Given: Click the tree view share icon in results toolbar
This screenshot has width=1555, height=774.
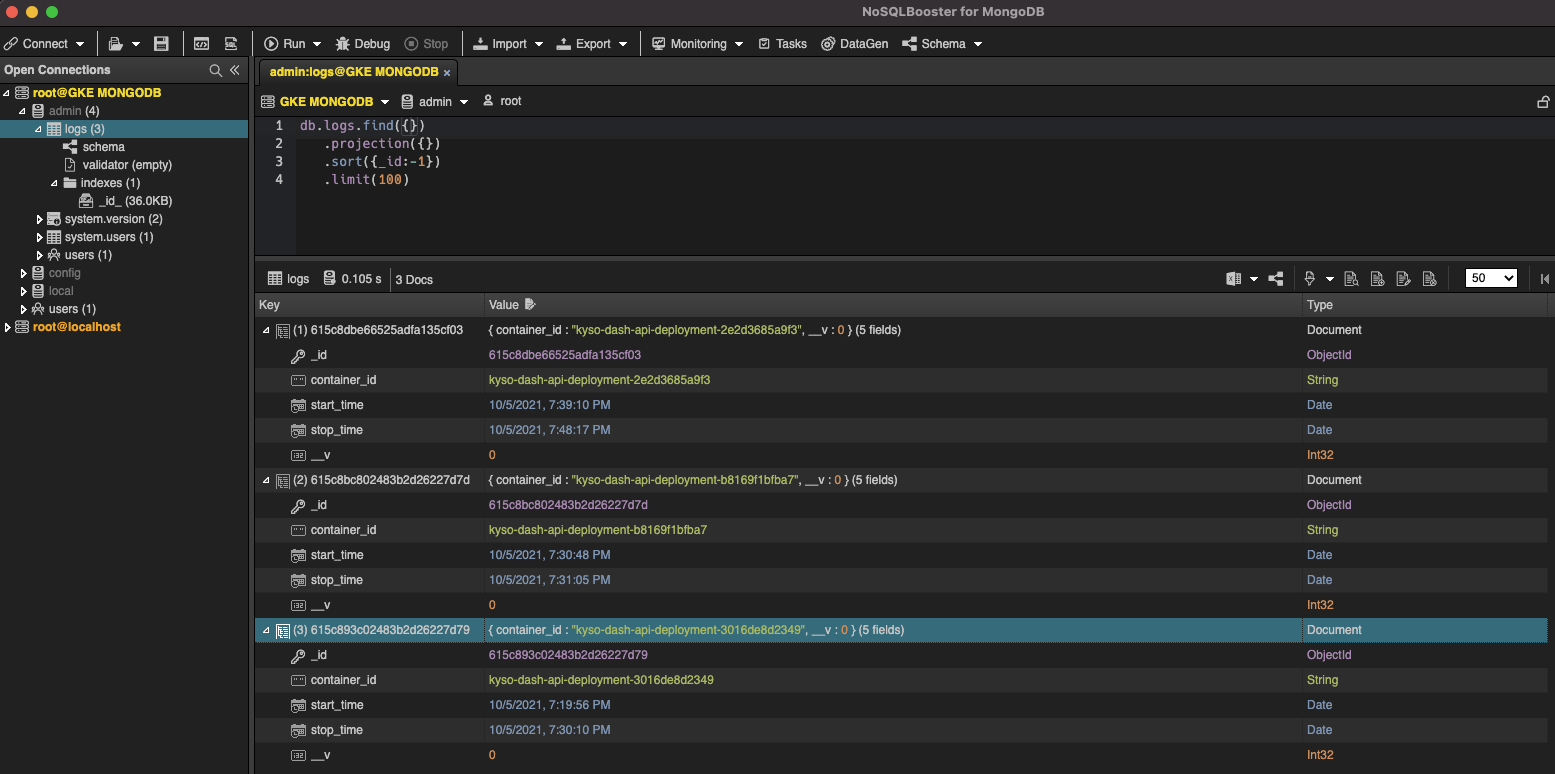Looking at the screenshot, I should [1276, 279].
